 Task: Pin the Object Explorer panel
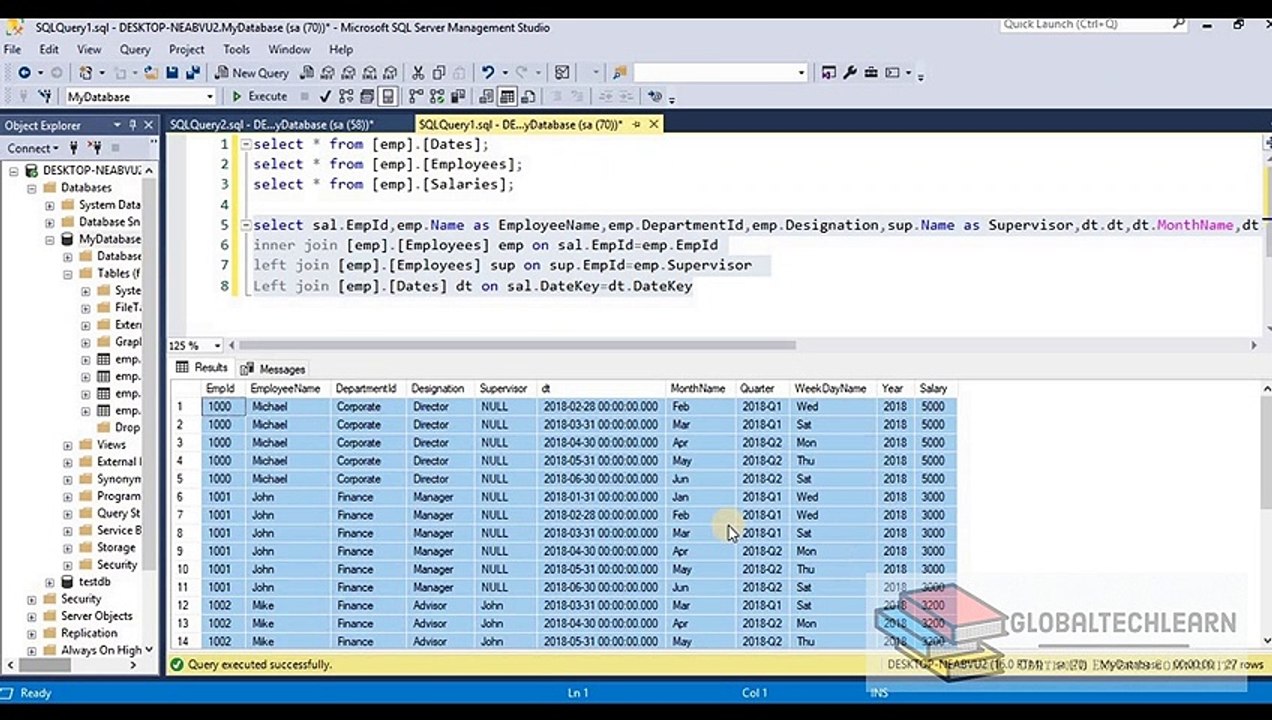133,125
